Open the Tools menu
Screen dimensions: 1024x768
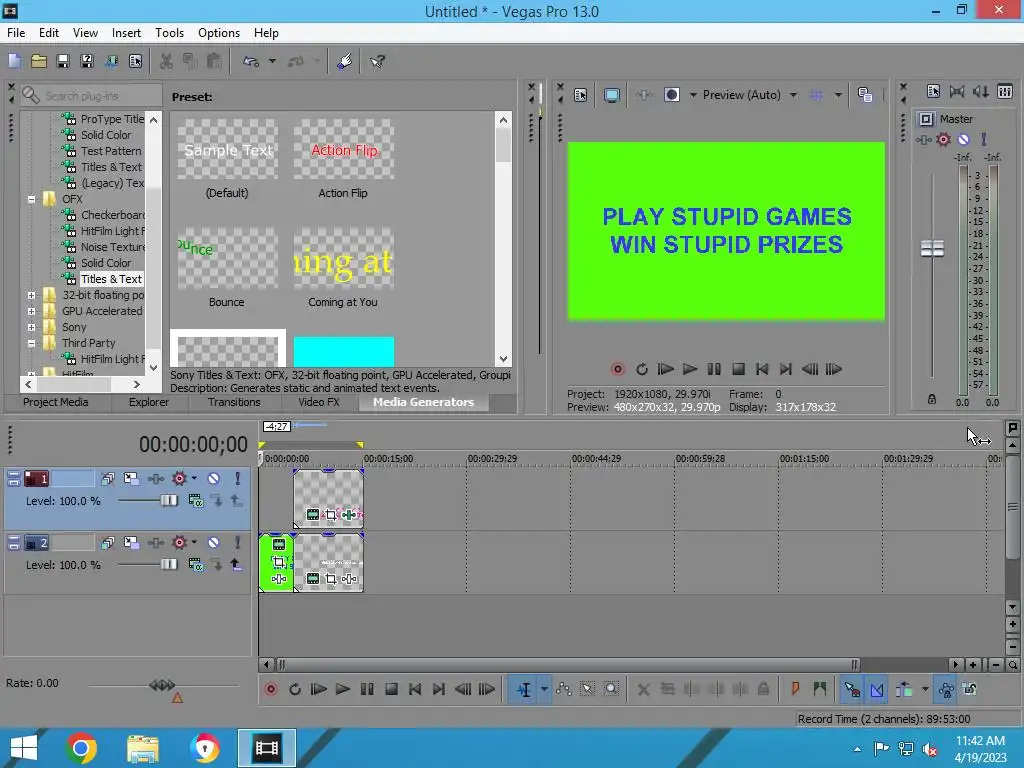click(x=169, y=33)
